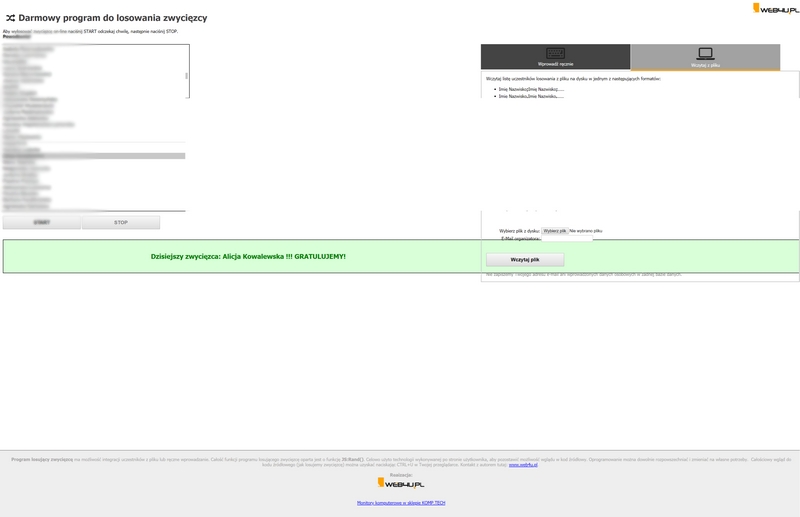
Task: Click the laptop icon for file loading
Action: pyautogui.click(x=705, y=53)
